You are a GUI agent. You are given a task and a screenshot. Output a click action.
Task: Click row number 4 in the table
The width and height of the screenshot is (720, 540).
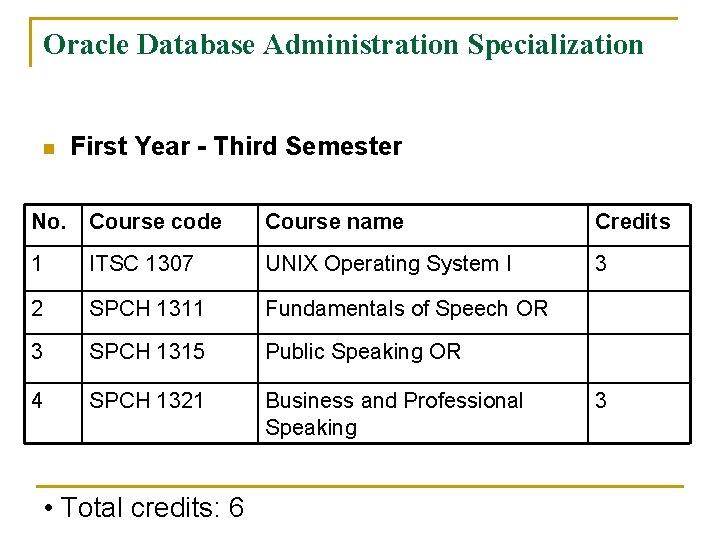(x=38, y=401)
